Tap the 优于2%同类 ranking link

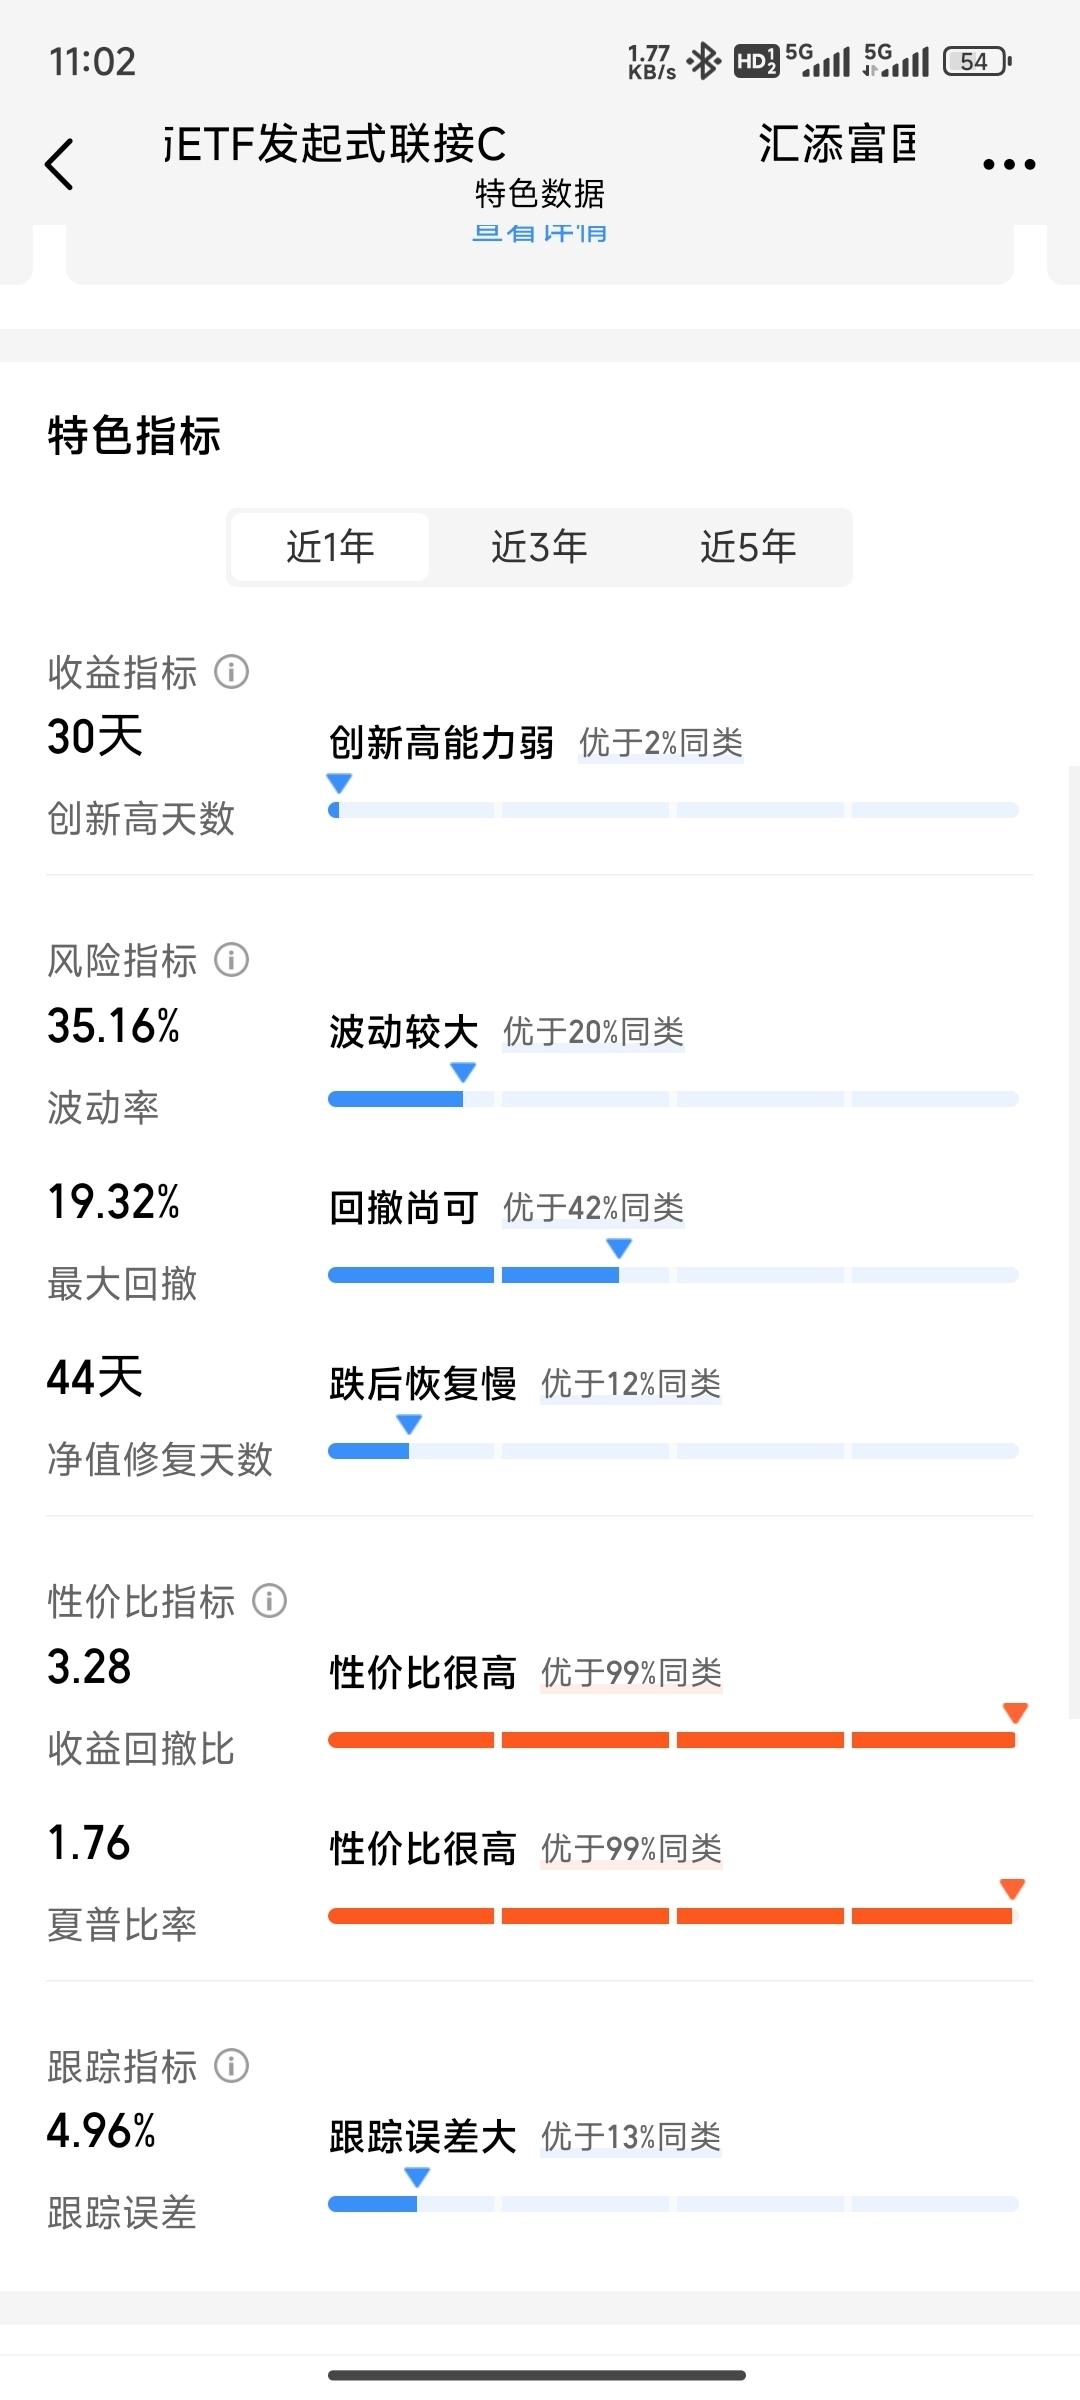pyautogui.click(x=661, y=743)
